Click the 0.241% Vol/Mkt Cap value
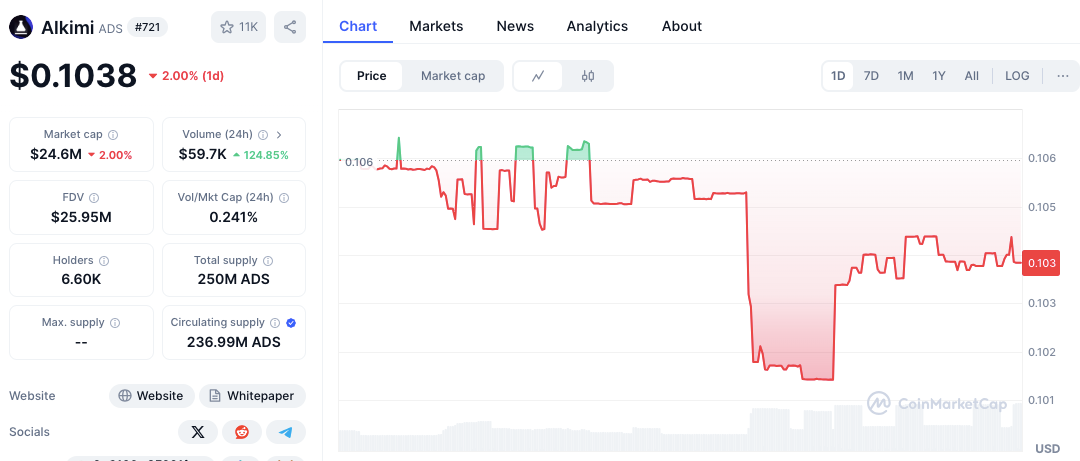This screenshot has height=461, width=1080. pos(233,218)
